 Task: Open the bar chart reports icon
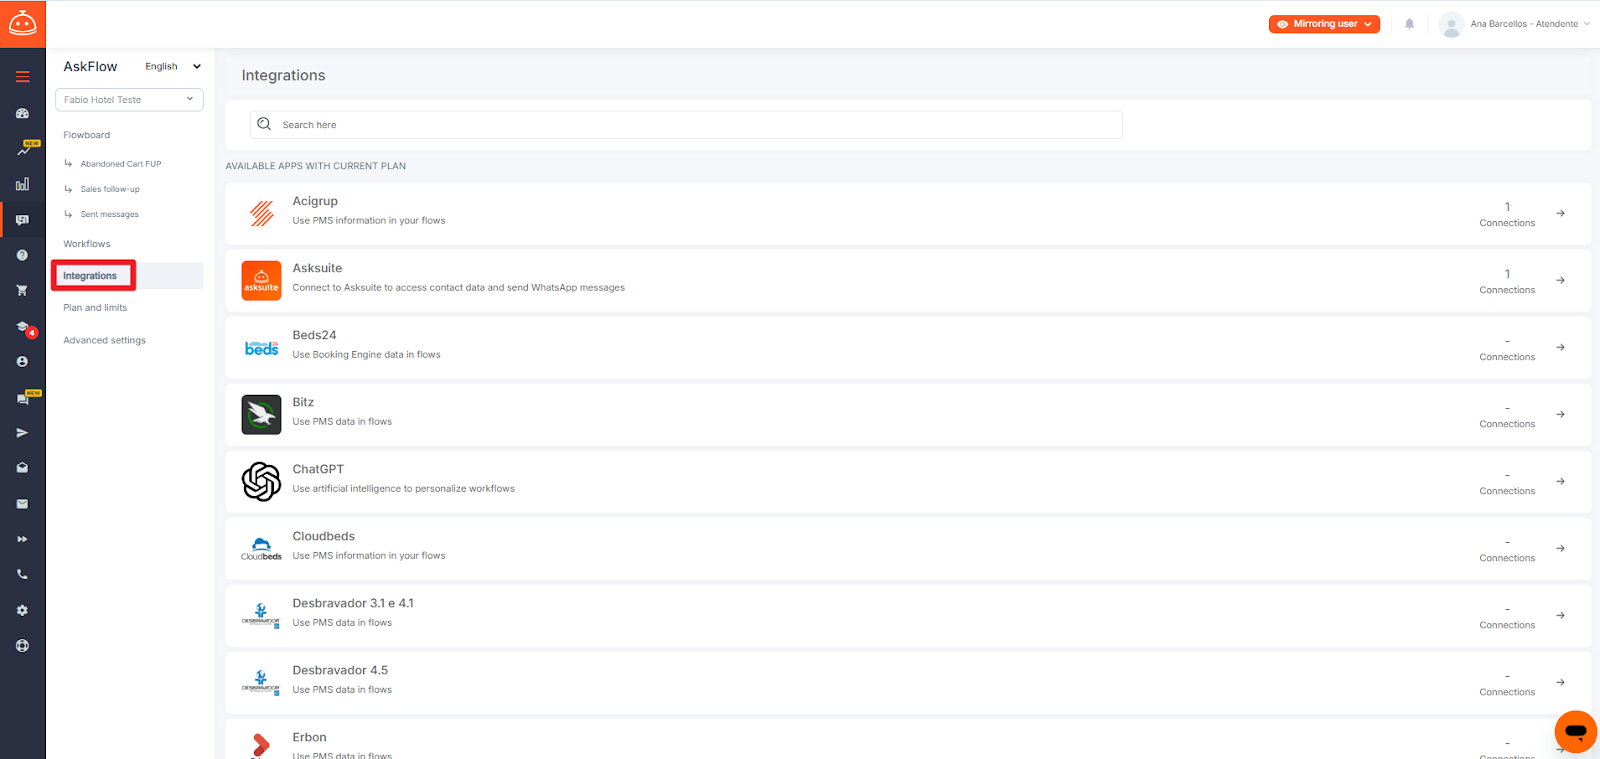tap(22, 184)
